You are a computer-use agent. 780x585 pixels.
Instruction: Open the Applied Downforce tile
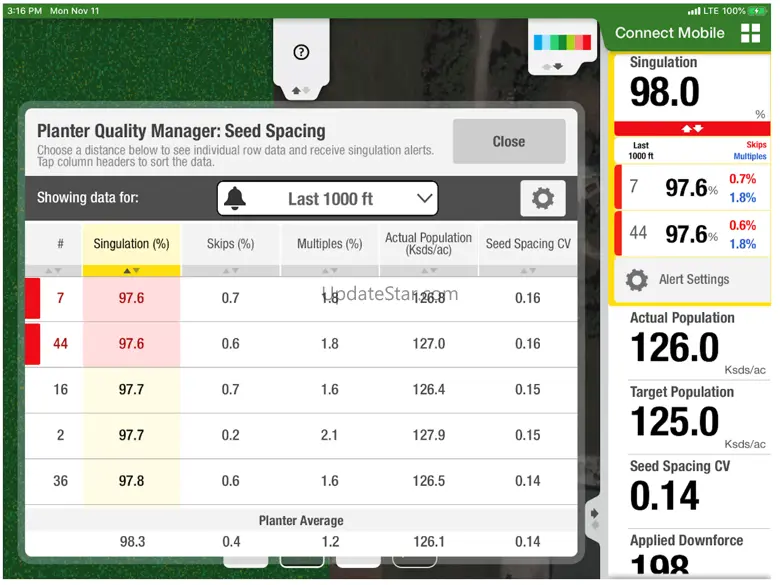[x=692, y=554]
